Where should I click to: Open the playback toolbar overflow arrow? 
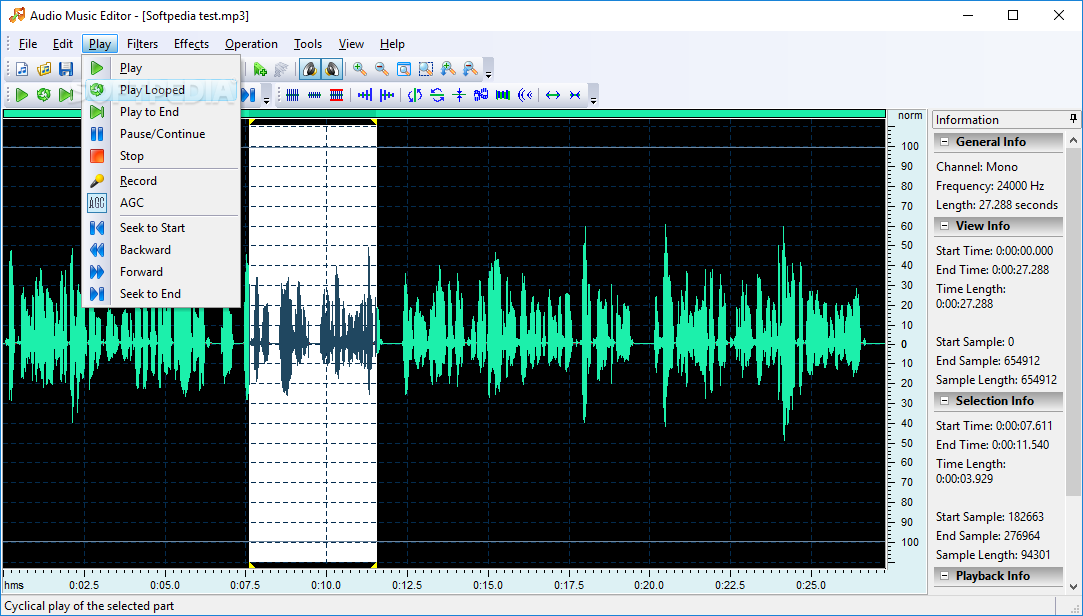pyautogui.click(x=267, y=98)
